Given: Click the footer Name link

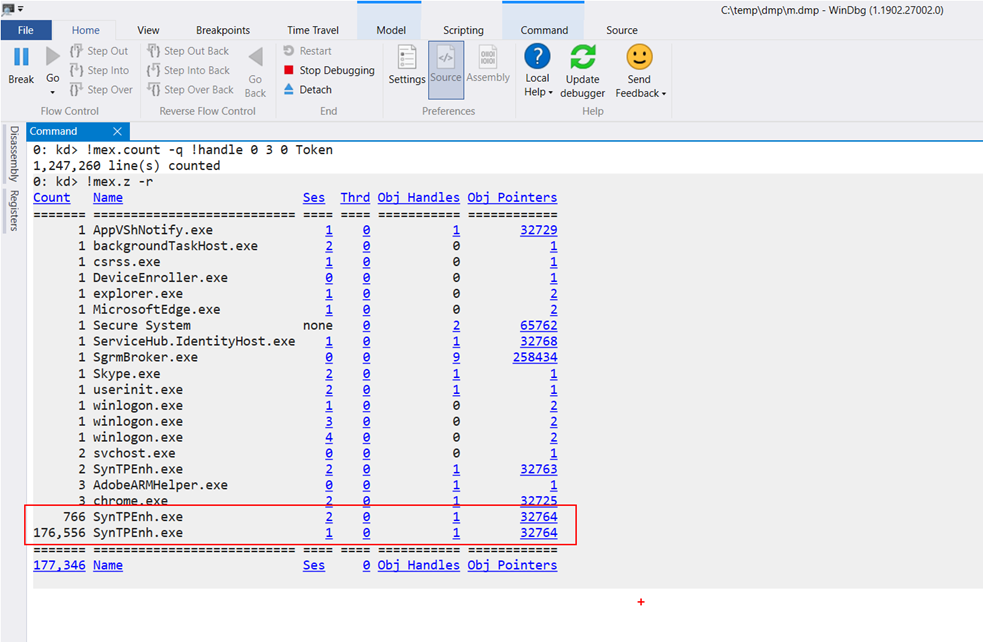Looking at the screenshot, I should click(108, 565).
